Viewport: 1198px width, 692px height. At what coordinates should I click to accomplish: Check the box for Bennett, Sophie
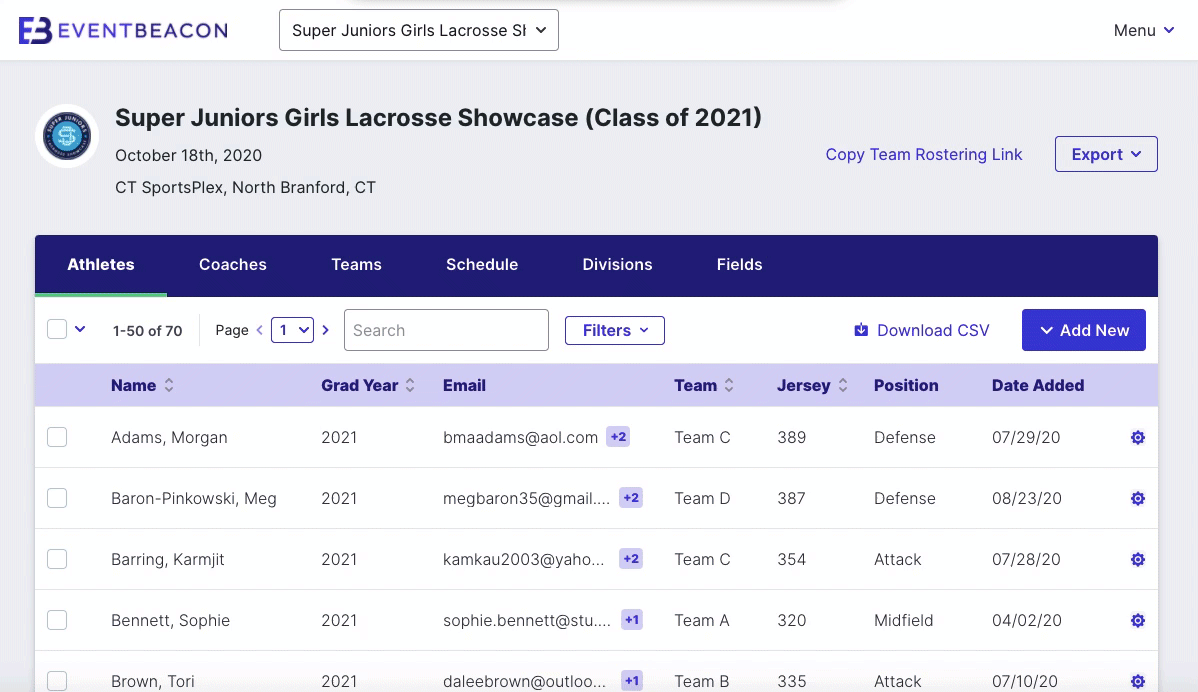point(57,620)
